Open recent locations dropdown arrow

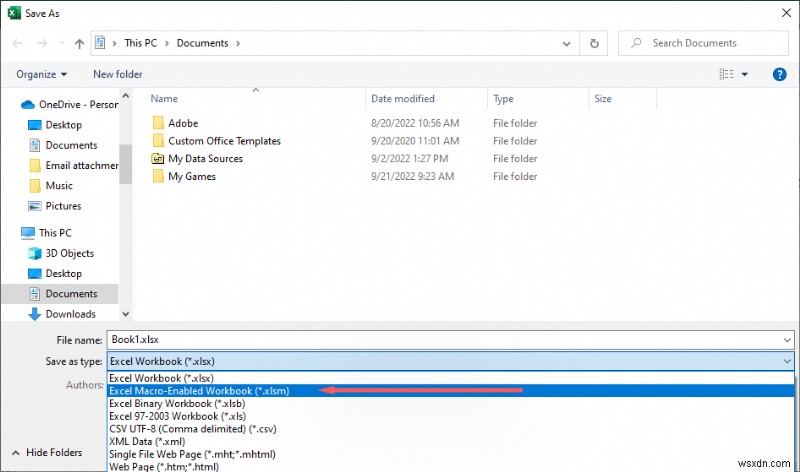pos(62,43)
